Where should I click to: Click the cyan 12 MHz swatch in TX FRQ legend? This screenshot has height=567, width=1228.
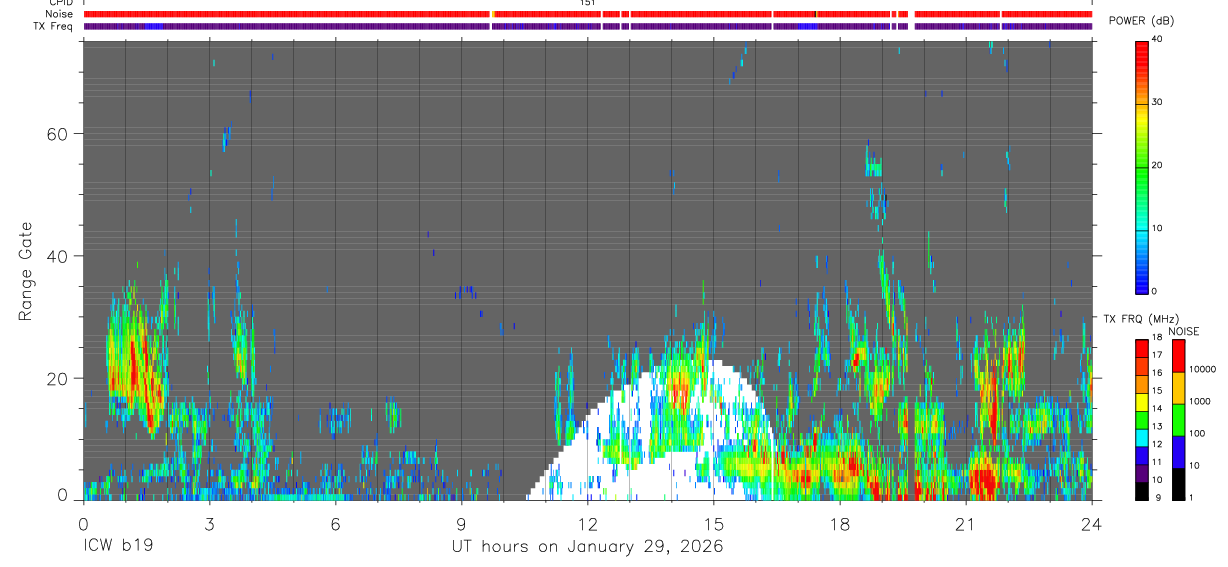coord(1142,438)
